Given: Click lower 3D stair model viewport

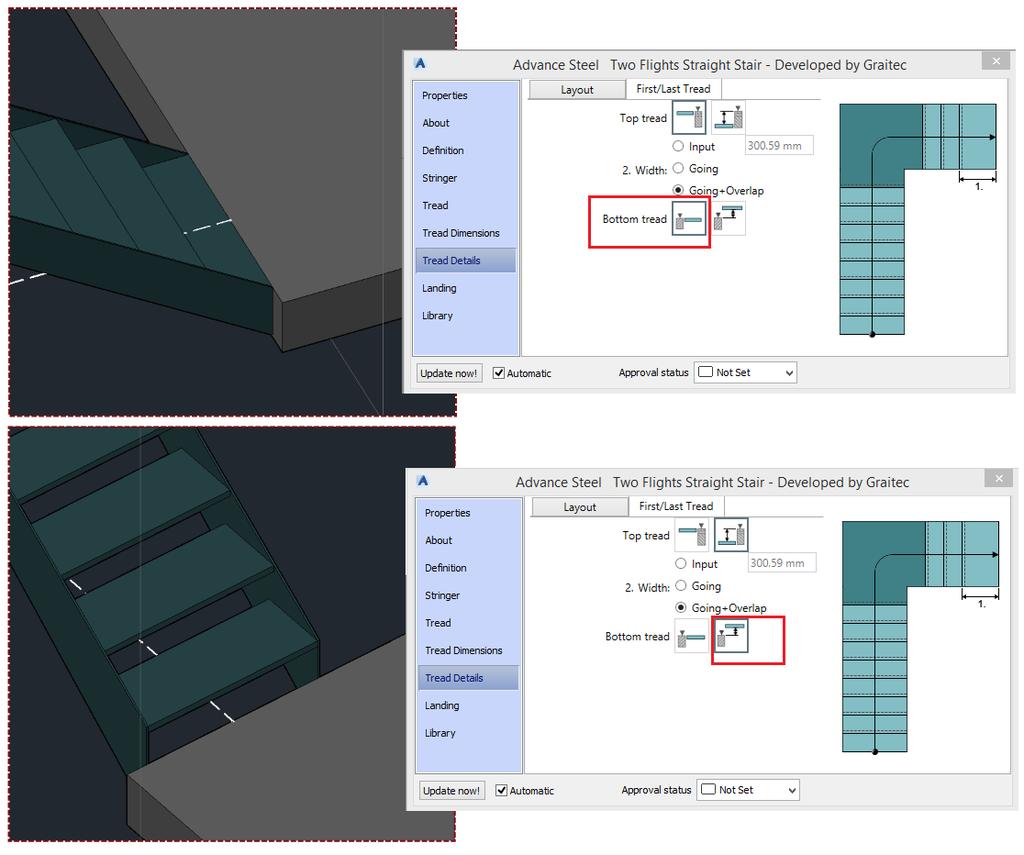Looking at the screenshot, I should click(x=232, y=634).
